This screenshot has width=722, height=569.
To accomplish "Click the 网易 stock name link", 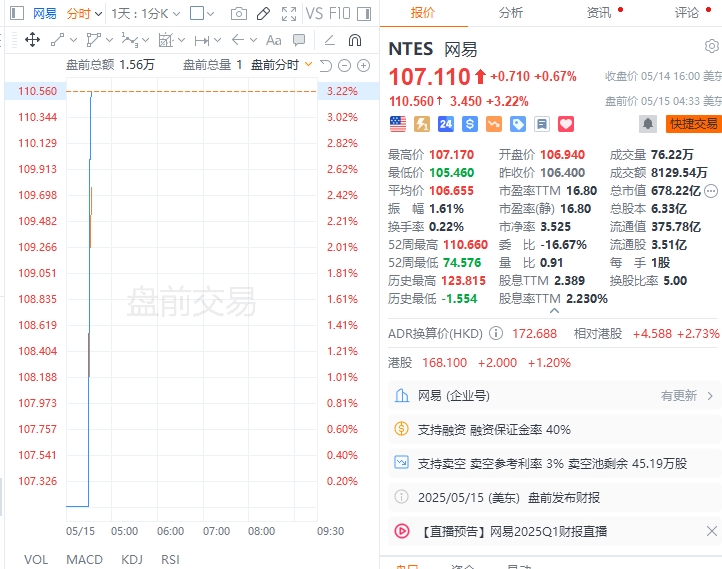I will [44, 14].
